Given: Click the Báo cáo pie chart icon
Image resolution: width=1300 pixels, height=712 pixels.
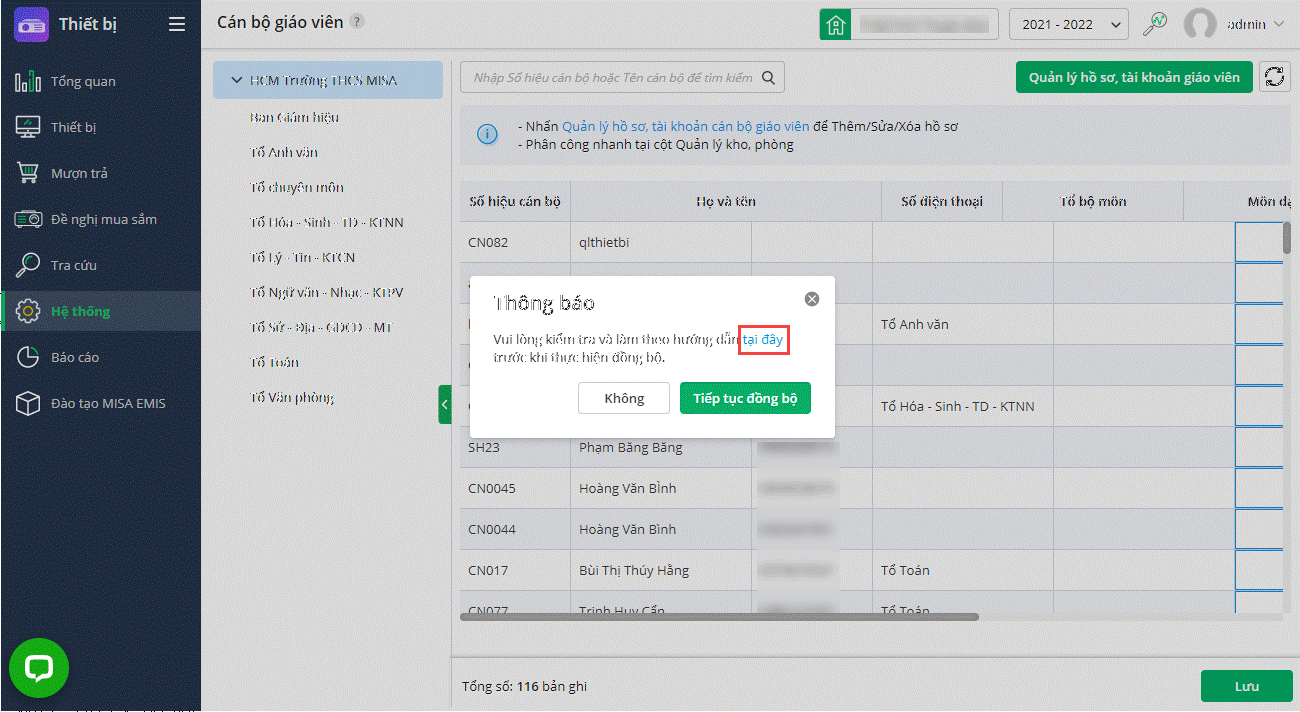Looking at the screenshot, I should coord(28,357).
